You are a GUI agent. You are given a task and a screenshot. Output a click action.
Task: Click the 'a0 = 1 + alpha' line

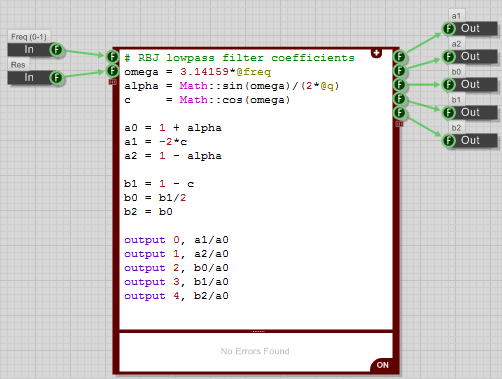[x=173, y=128]
